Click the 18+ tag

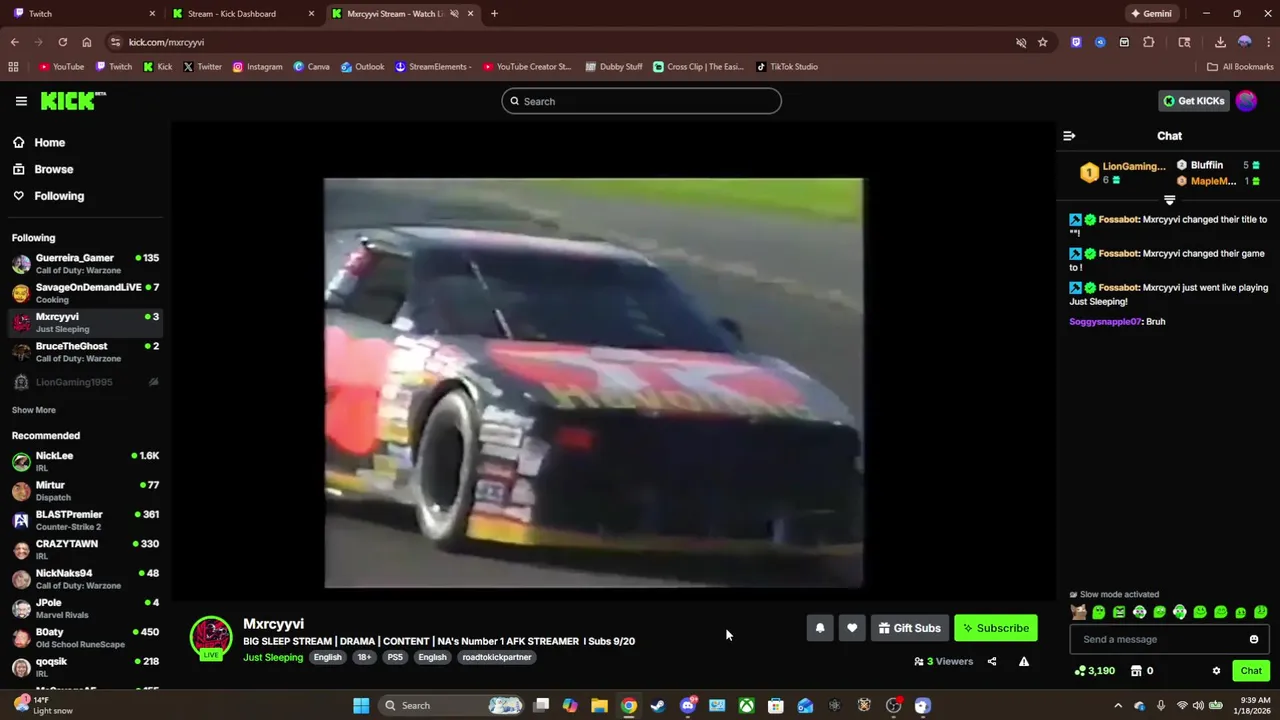[364, 657]
